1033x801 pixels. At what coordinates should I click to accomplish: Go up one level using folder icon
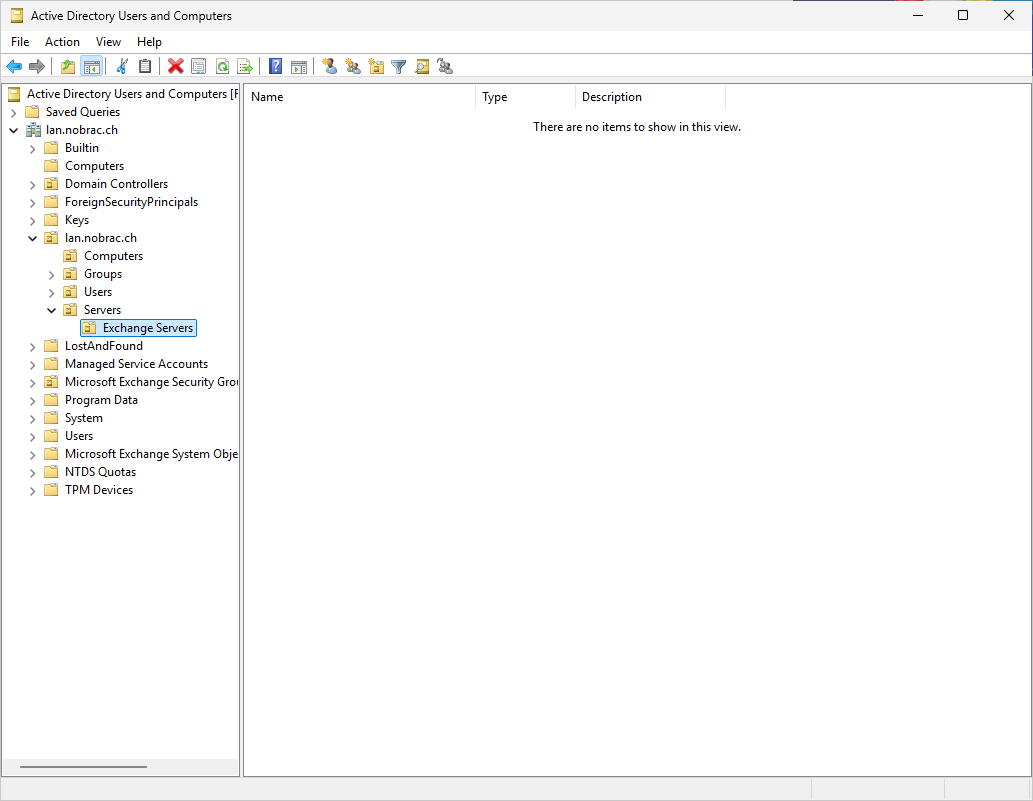[68, 67]
